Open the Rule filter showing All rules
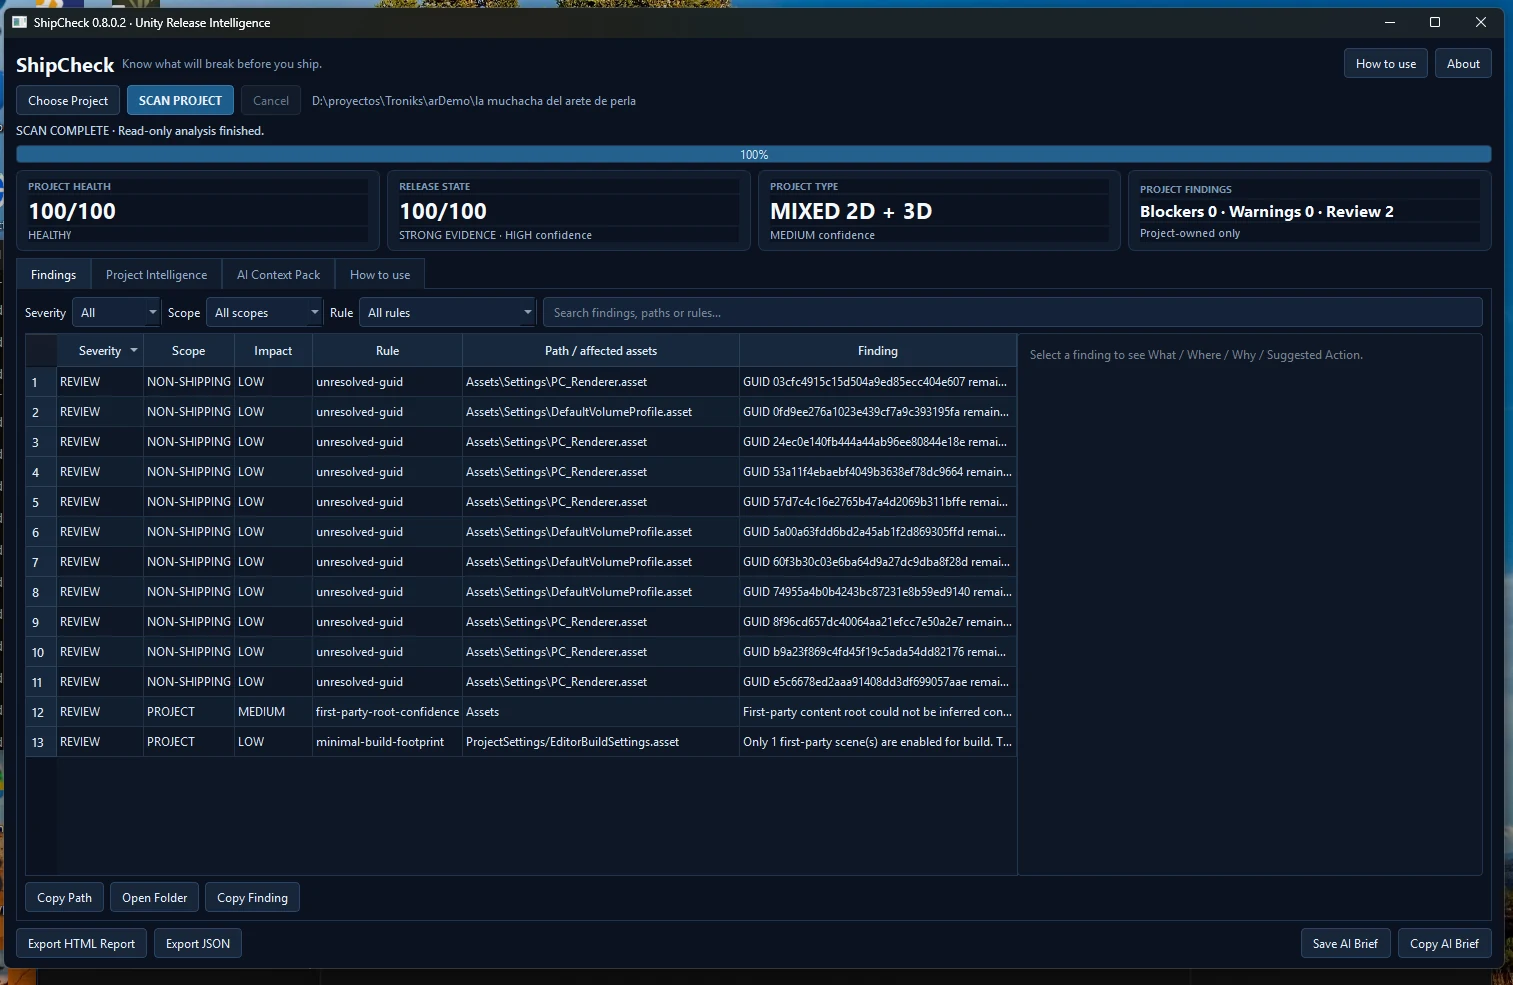Screen dimensions: 1513x985 448,313
